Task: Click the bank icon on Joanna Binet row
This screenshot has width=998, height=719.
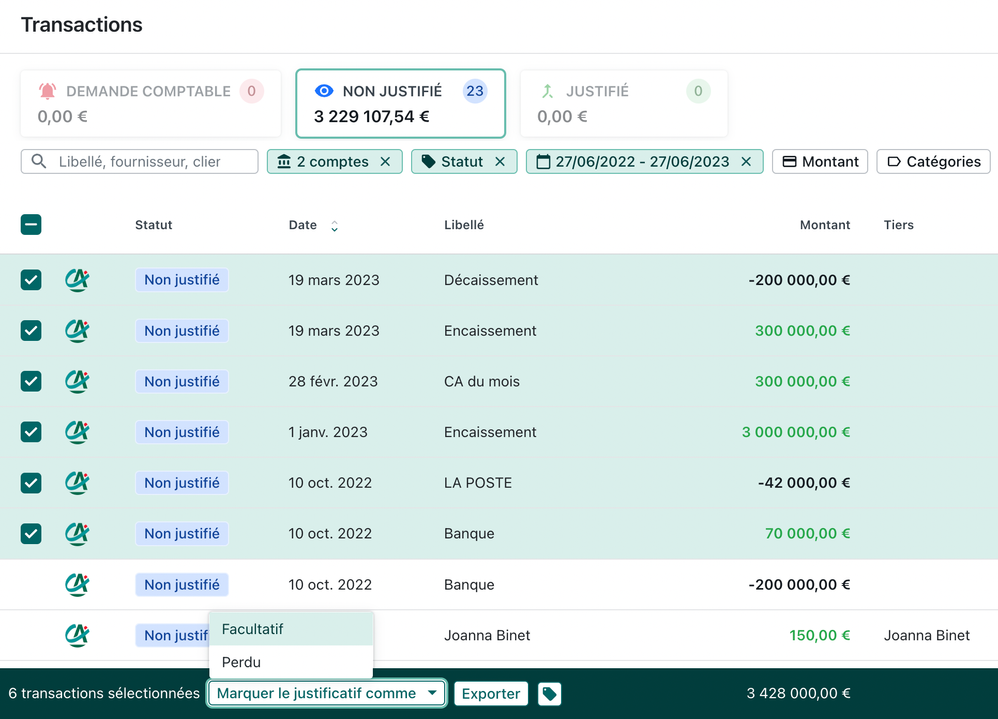Action: tap(77, 635)
